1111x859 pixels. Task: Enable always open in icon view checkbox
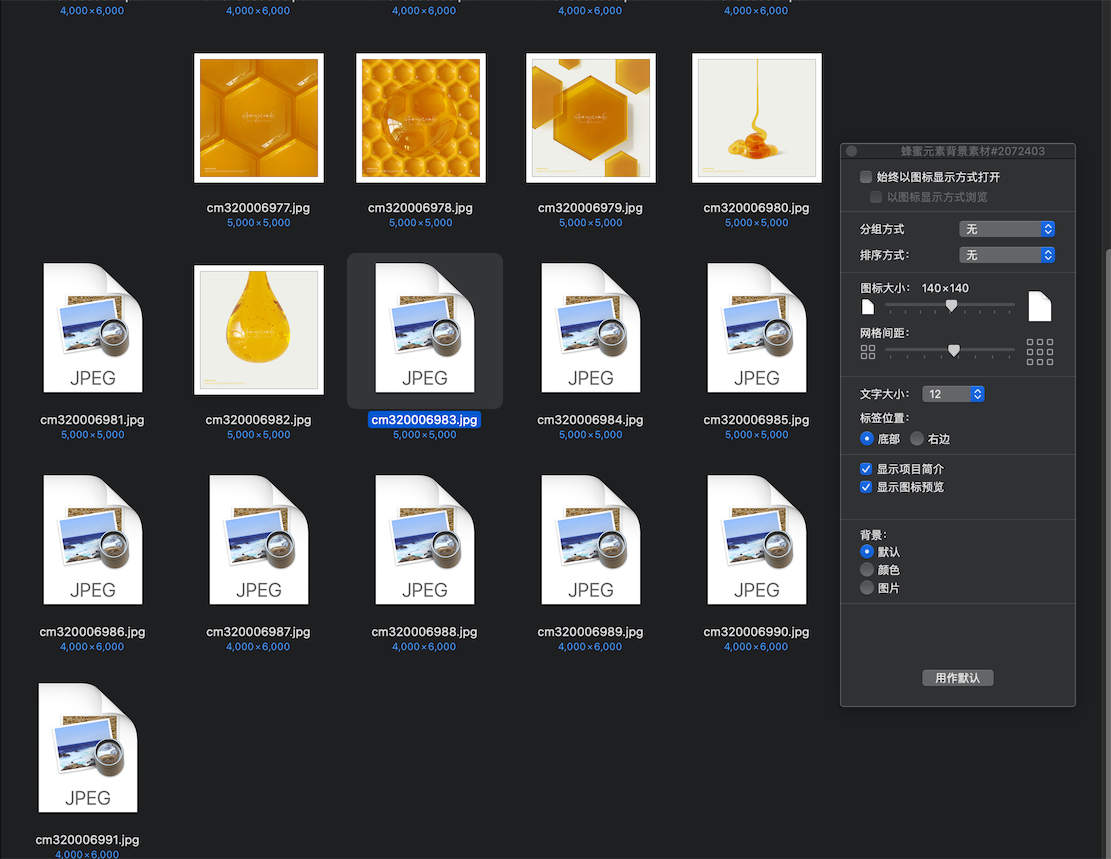click(x=866, y=177)
